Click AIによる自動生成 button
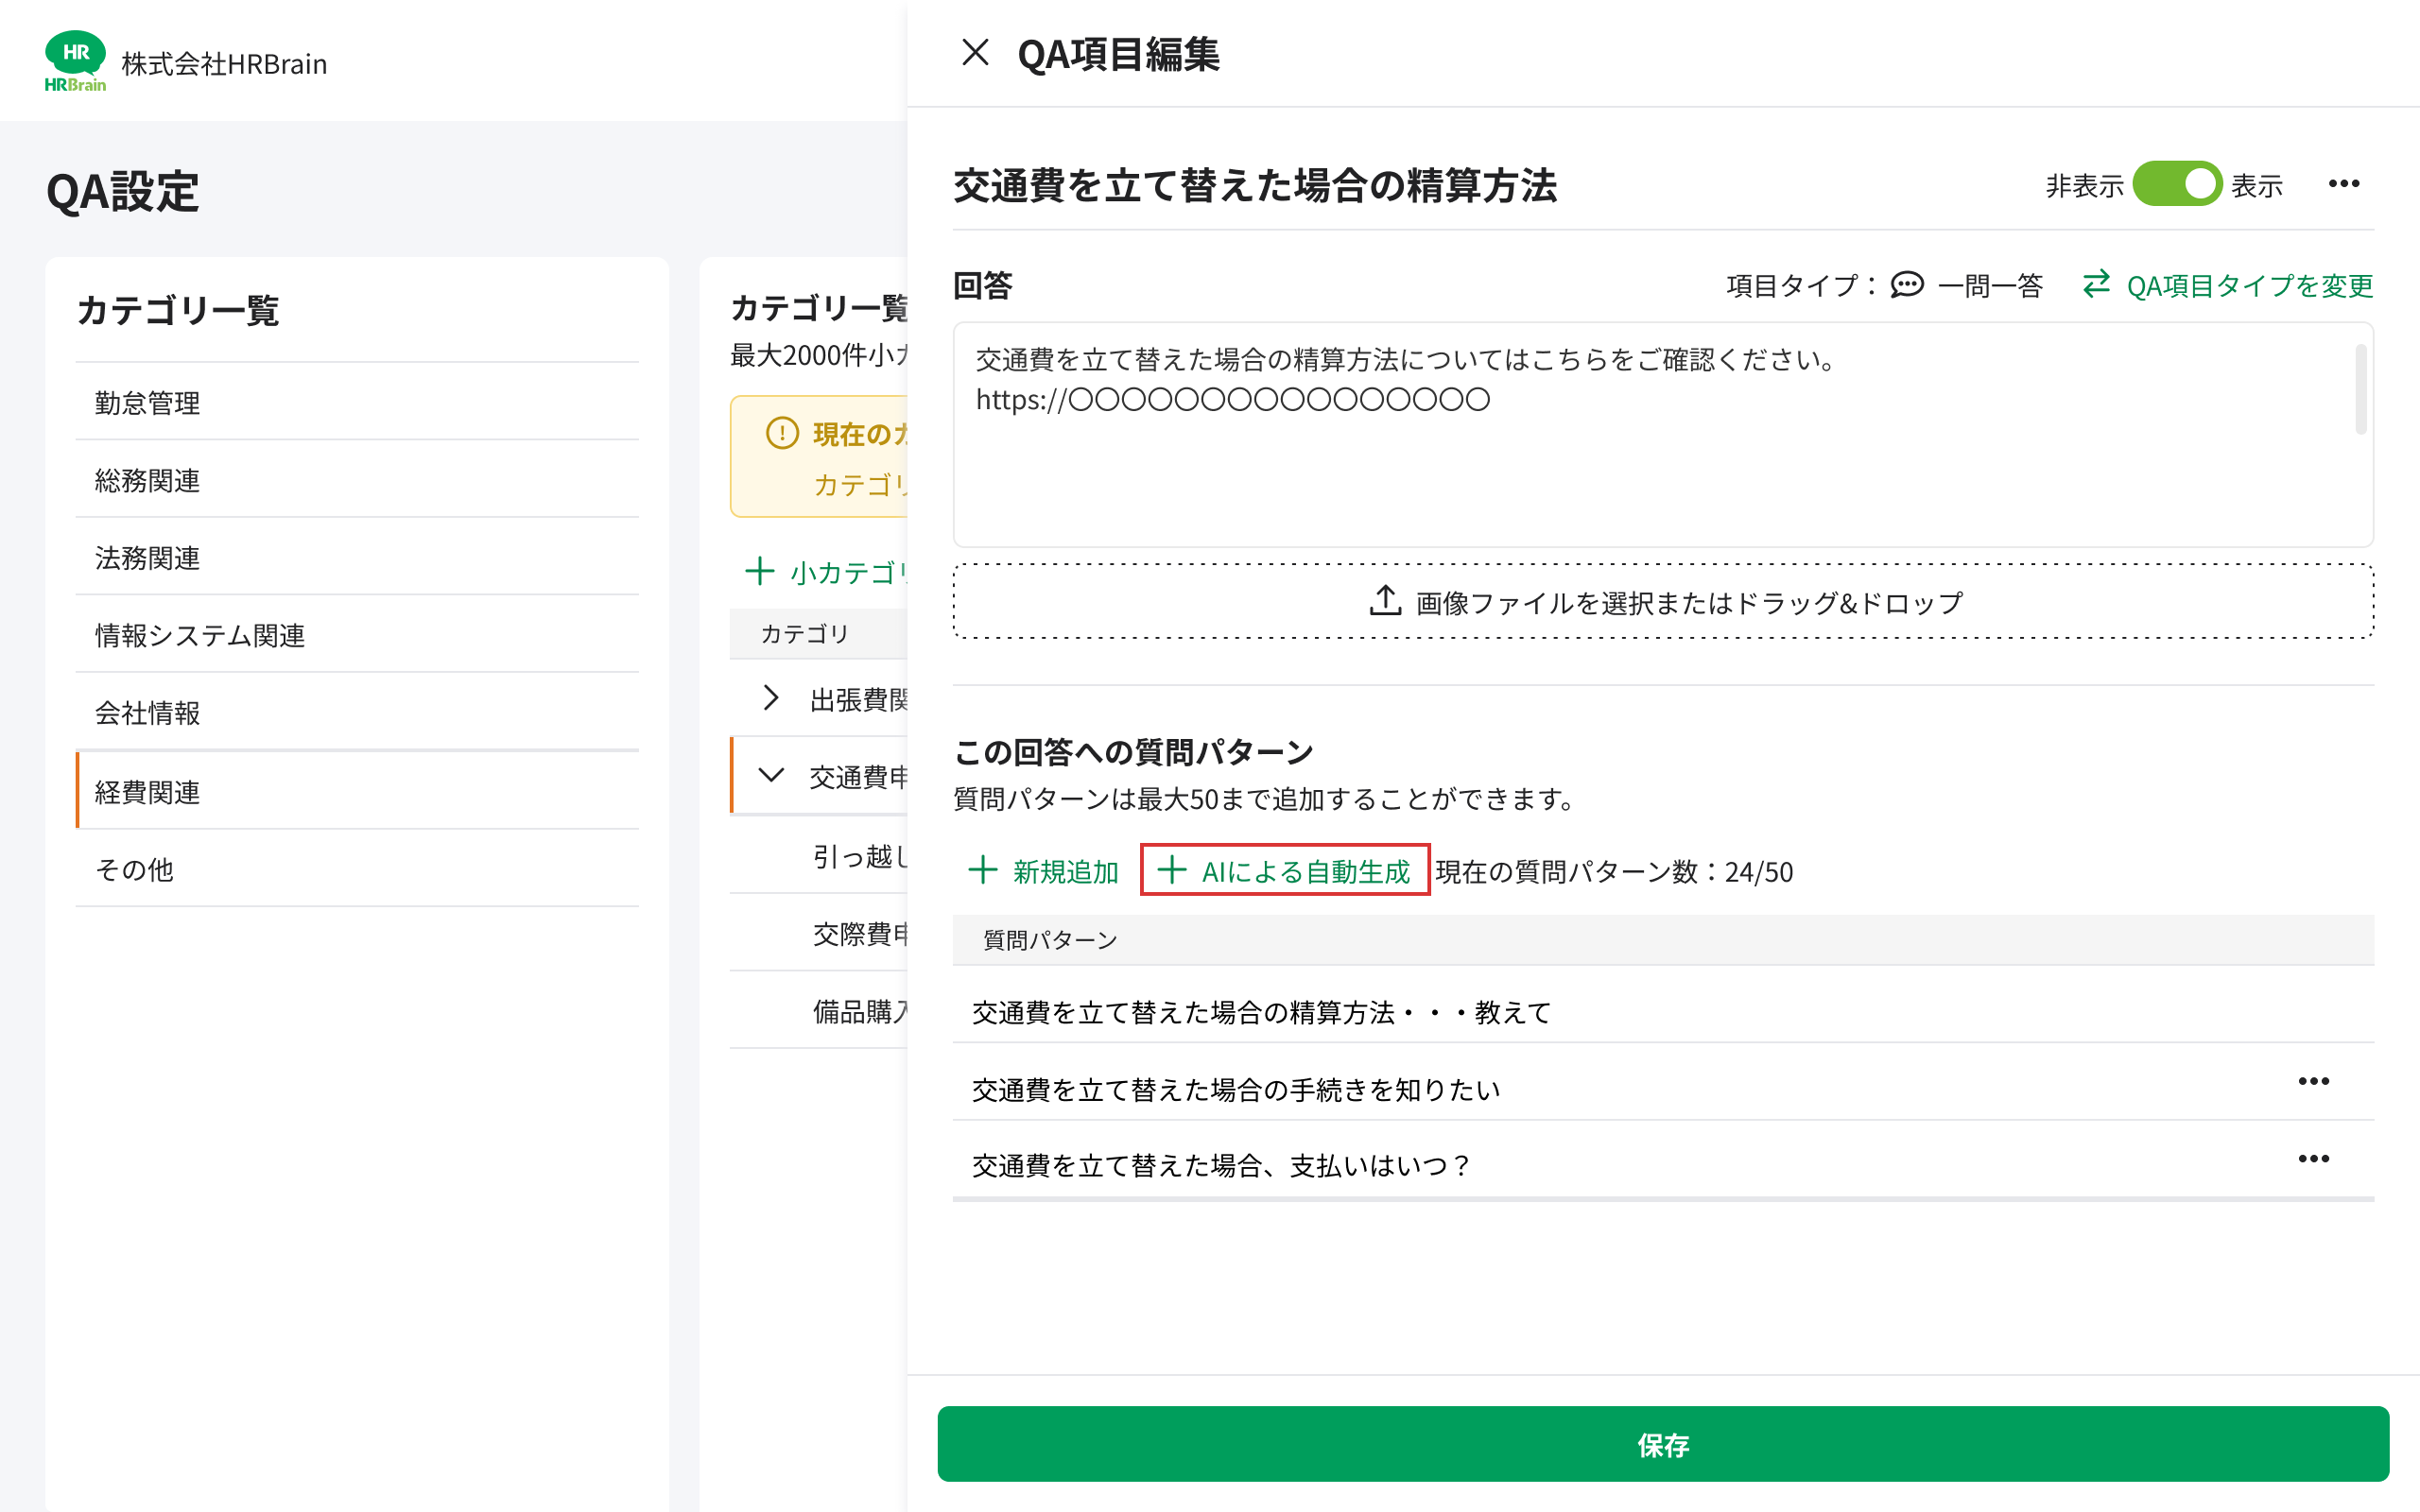2420x1512 pixels. coord(1285,870)
